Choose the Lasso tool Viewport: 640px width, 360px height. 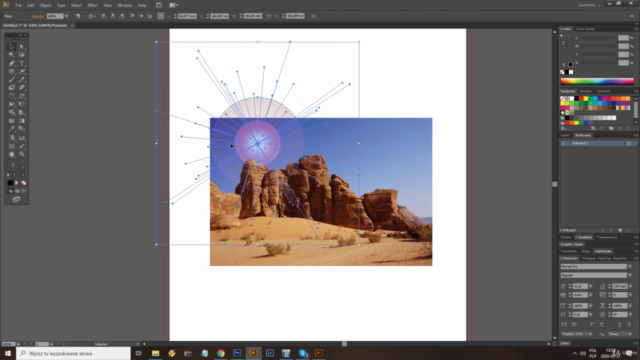coord(22,55)
